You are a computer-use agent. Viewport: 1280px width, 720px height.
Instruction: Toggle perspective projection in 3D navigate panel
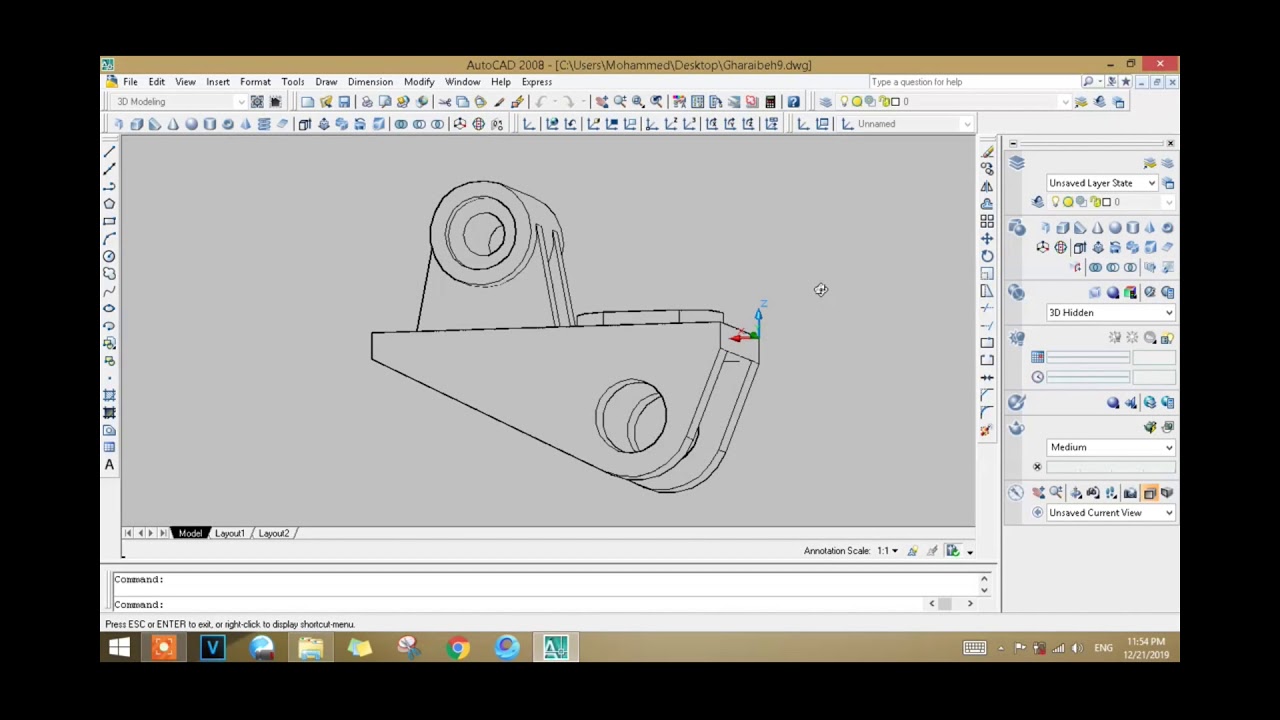(x=1167, y=493)
